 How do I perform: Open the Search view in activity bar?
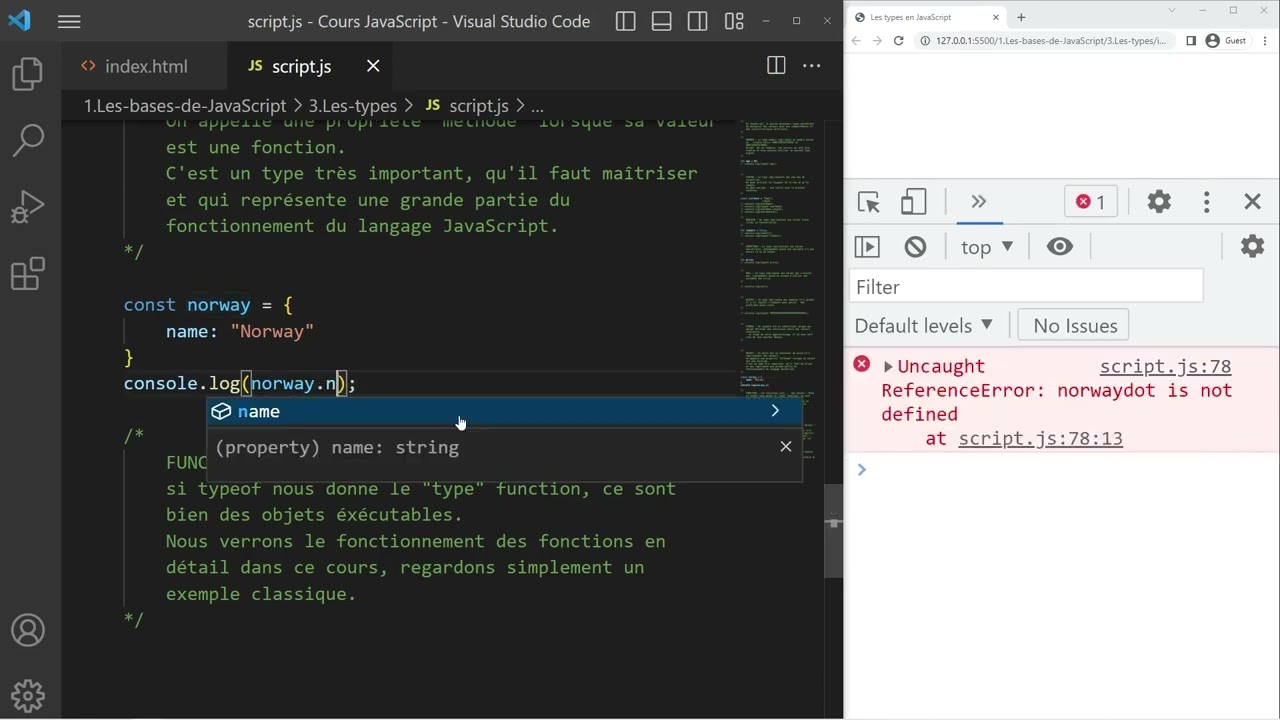click(x=28, y=140)
